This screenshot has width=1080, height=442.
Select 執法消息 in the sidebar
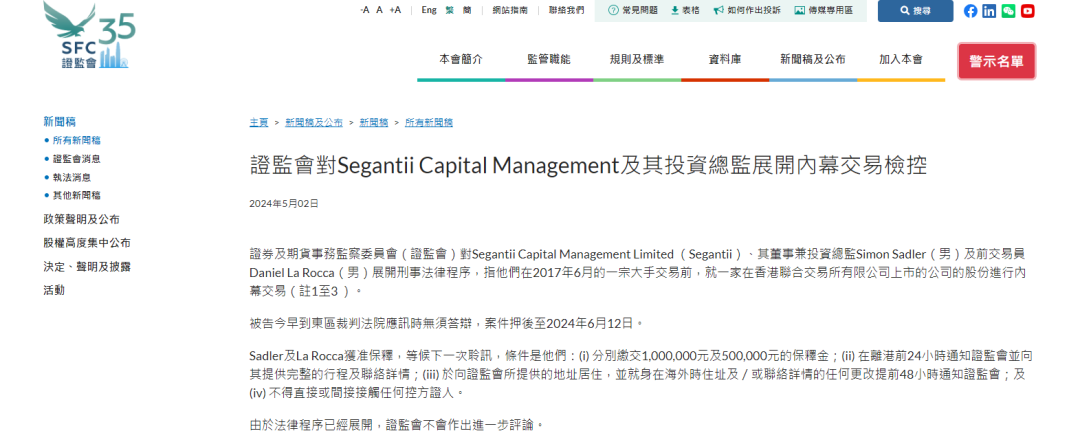pos(72,178)
